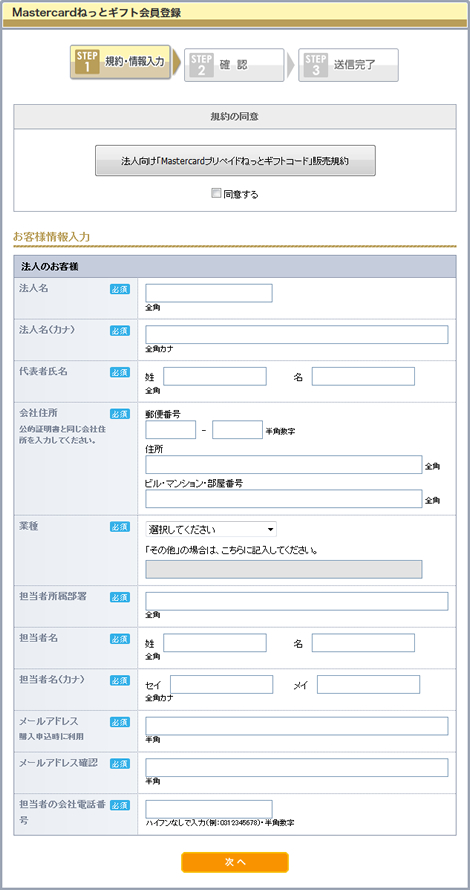Image resolution: width=470 pixels, height=890 pixels.
Task: Click the 法人のお客様 table header
Action: (235, 266)
